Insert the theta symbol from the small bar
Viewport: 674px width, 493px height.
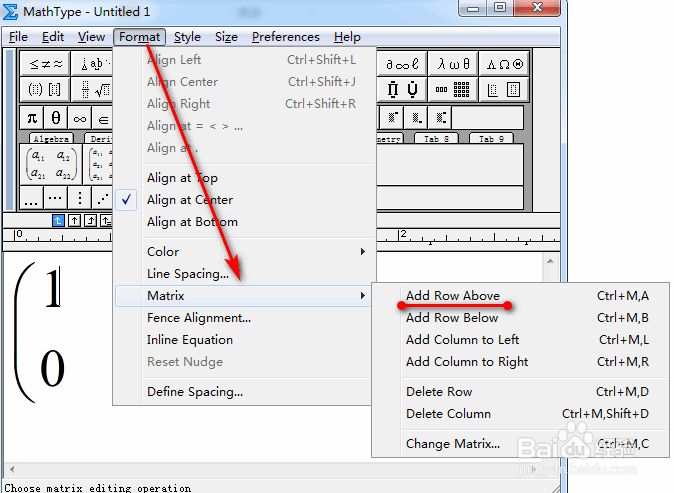55,118
